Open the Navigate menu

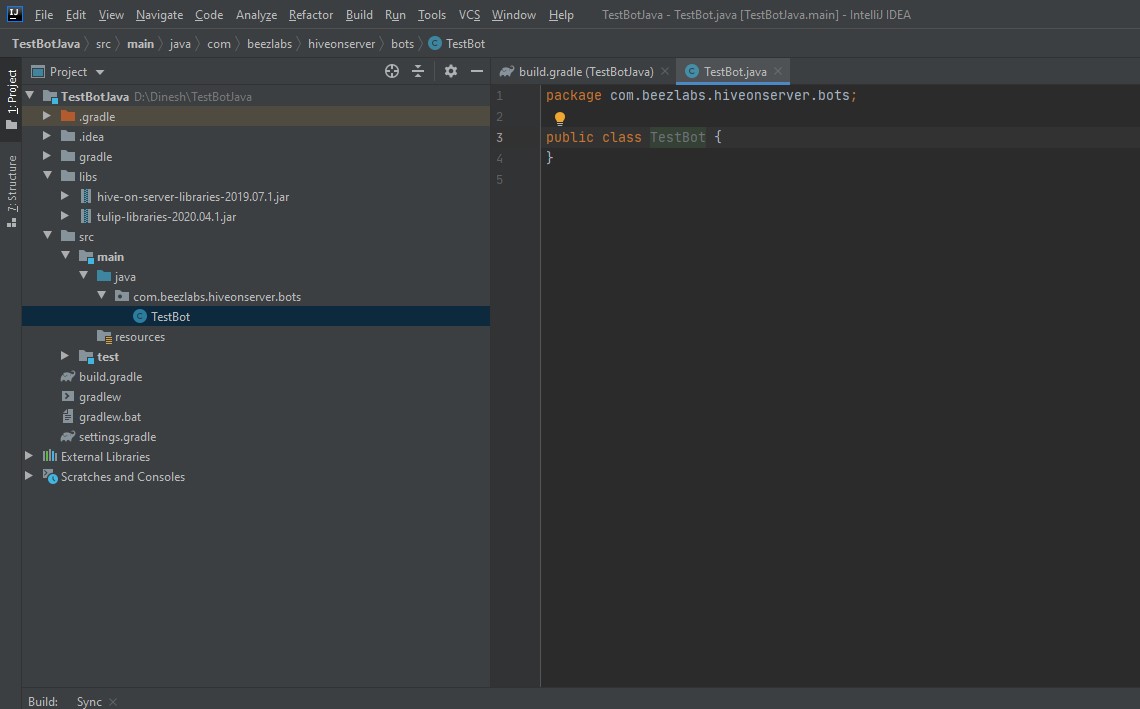[x=159, y=15]
